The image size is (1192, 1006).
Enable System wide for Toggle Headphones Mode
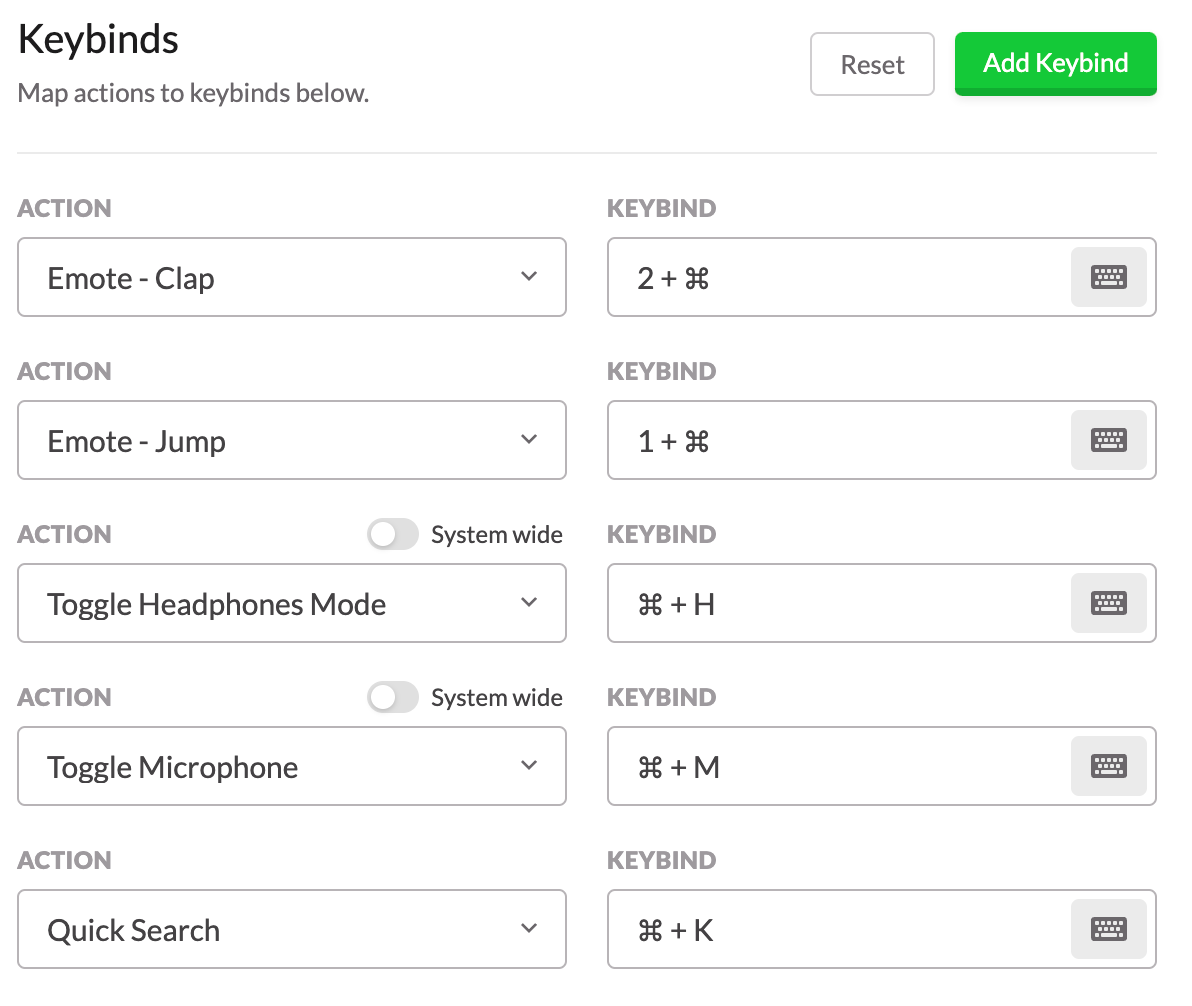pos(393,535)
